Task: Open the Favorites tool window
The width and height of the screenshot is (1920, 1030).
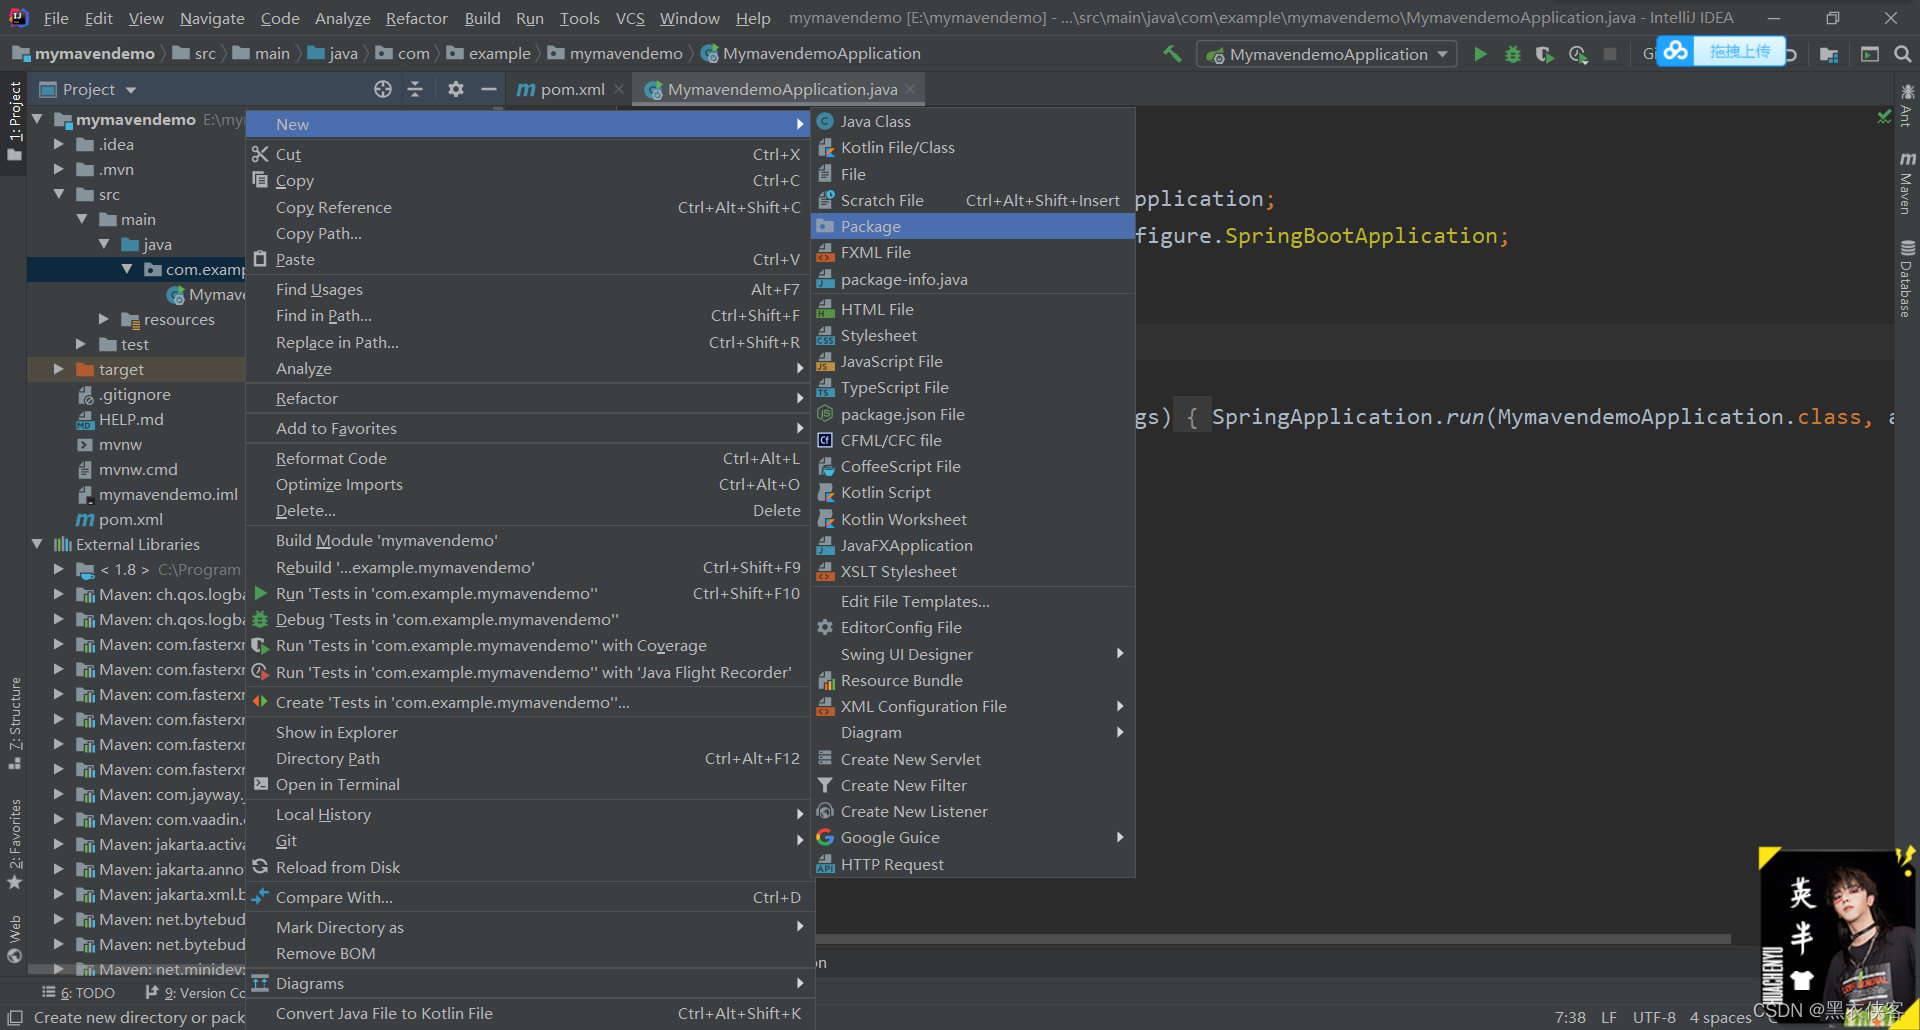Action: pos(14,843)
